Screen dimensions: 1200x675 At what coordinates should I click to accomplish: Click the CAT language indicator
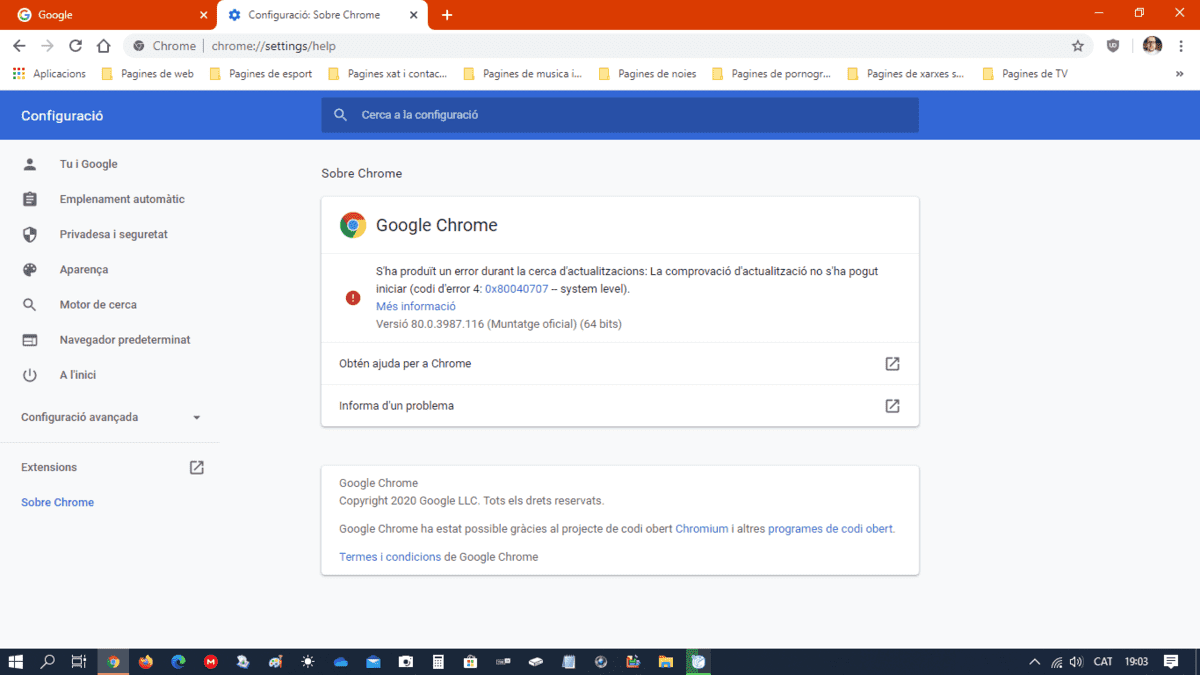[1103, 661]
